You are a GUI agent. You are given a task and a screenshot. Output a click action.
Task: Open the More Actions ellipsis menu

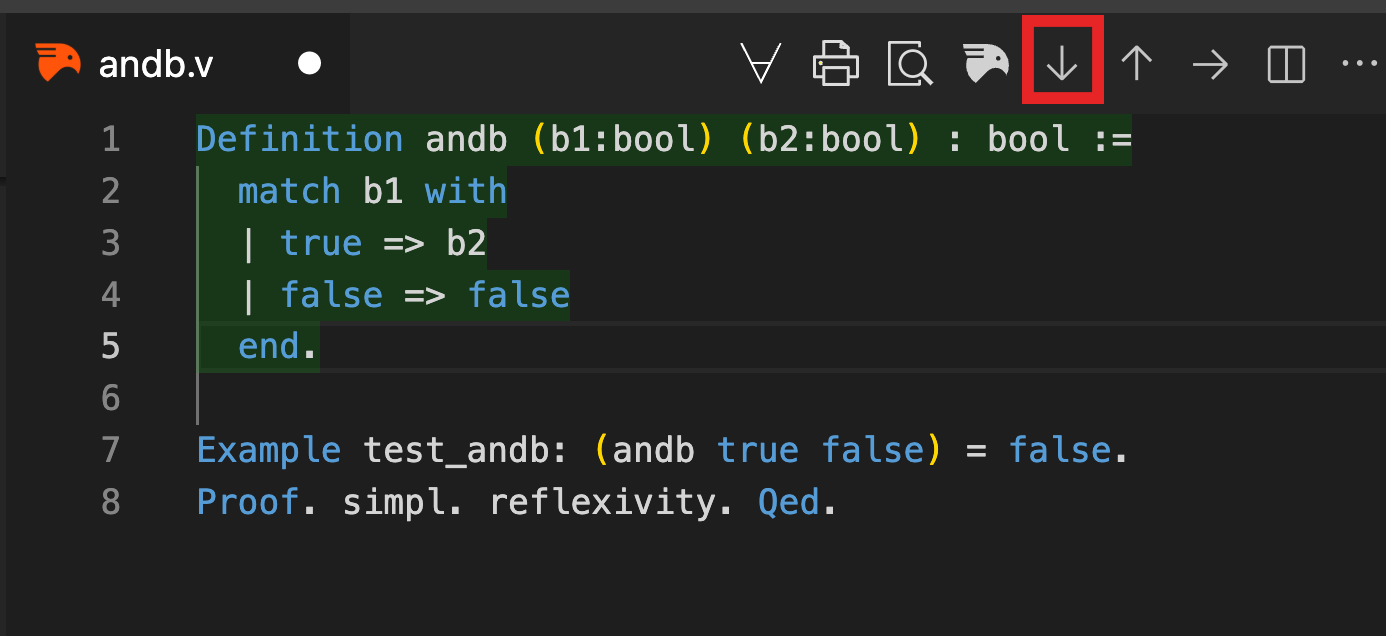tap(1359, 64)
